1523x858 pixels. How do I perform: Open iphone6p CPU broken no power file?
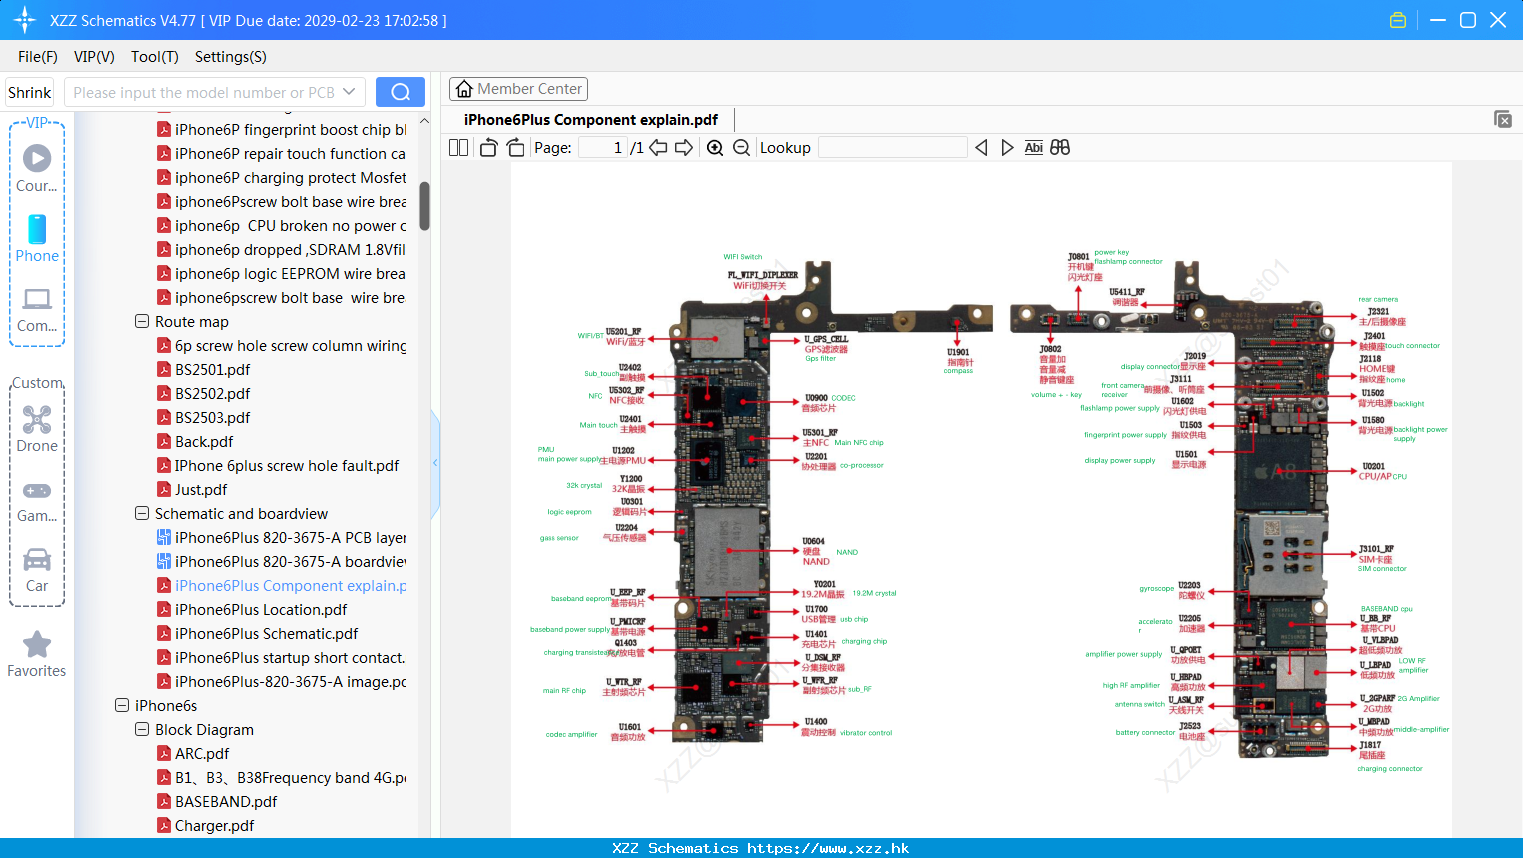pos(281,226)
